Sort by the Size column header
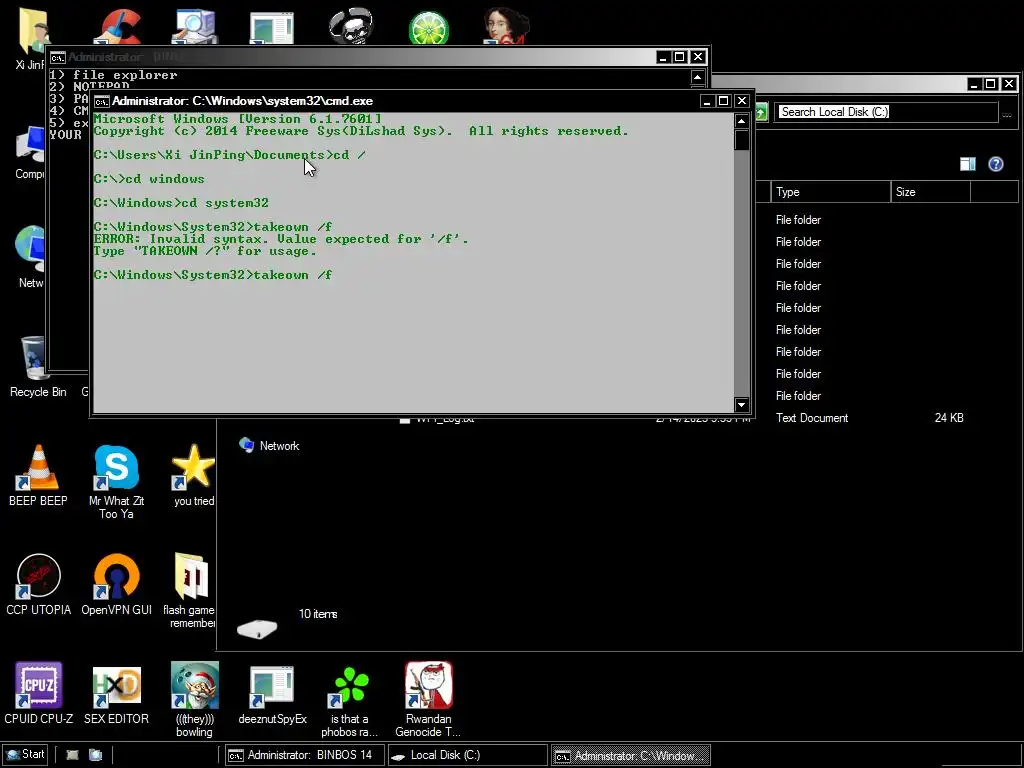The width and height of the screenshot is (1024, 768). (x=931, y=192)
